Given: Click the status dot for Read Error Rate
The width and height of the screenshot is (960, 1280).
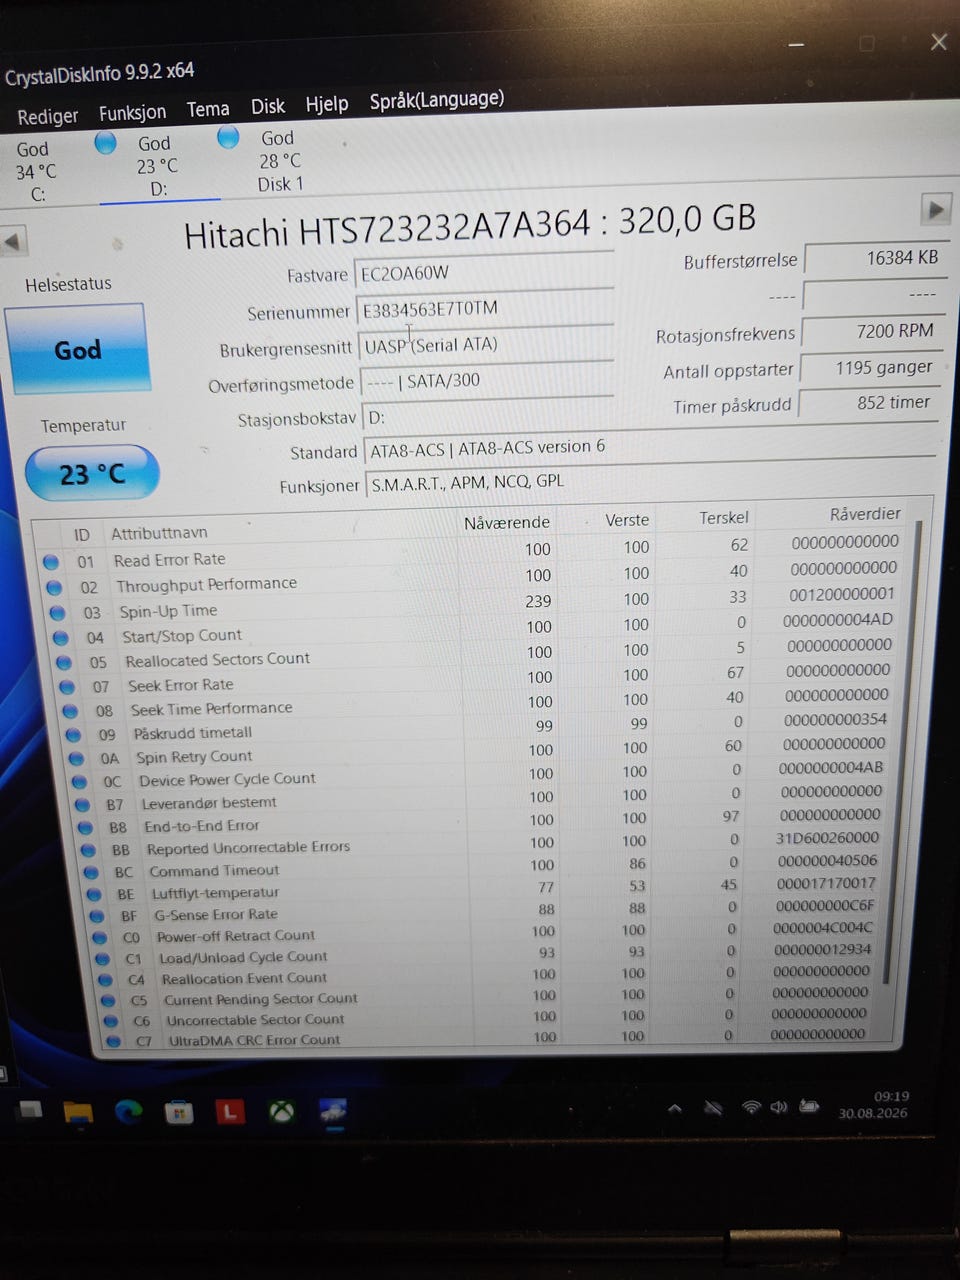Looking at the screenshot, I should [50, 562].
